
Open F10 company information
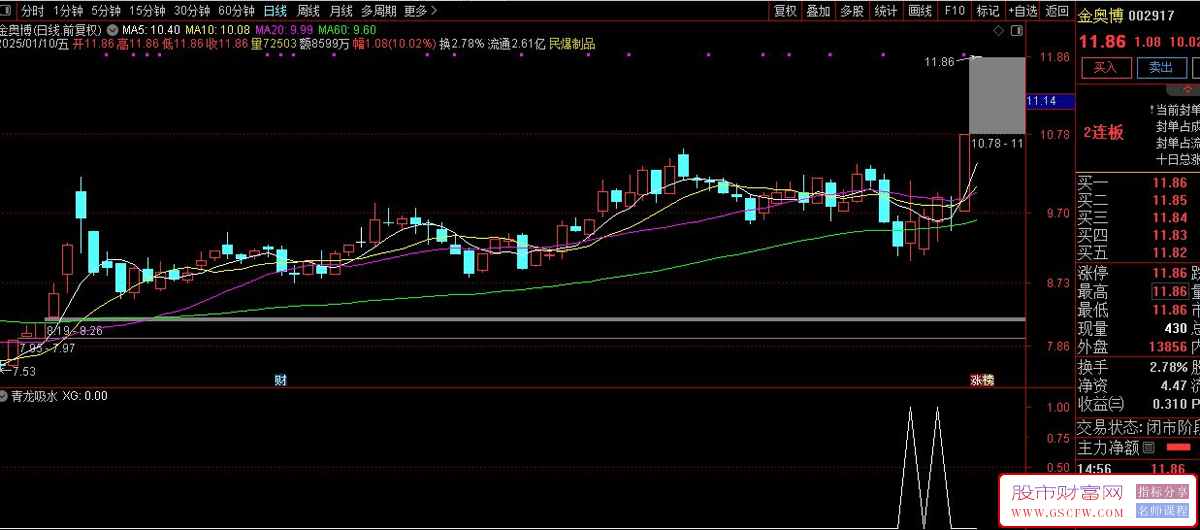pyautogui.click(x=954, y=11)
